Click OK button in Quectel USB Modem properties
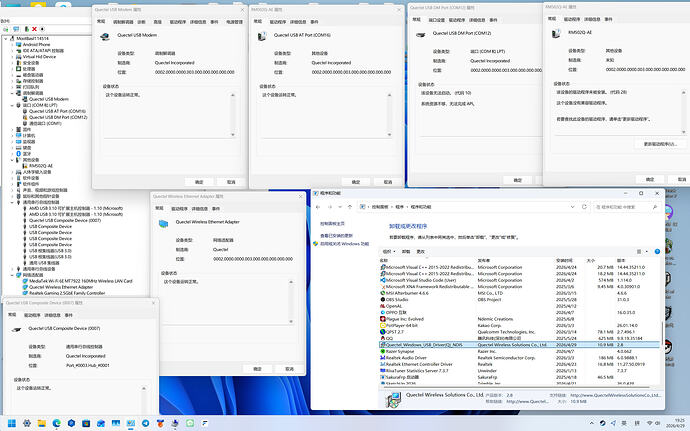The height and width of the screenshot is (431, 690). coord(199,182)
